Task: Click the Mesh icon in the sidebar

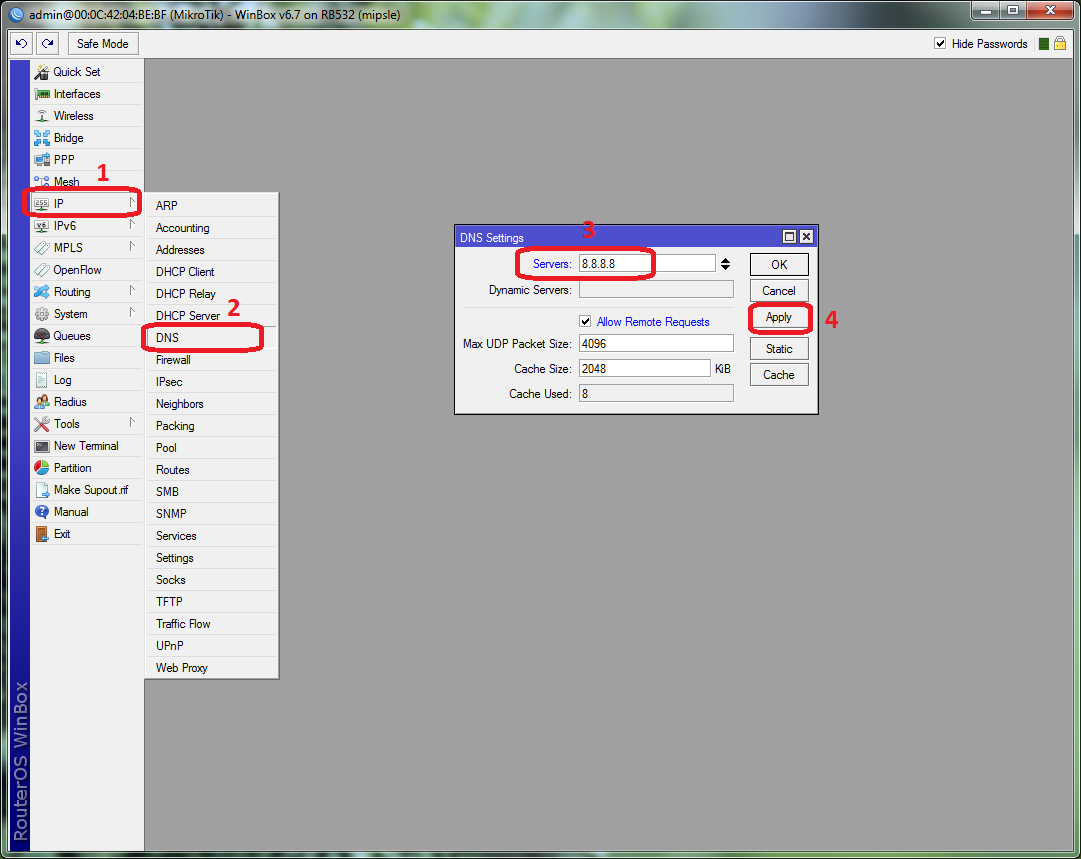Action: tap(42, 181)
